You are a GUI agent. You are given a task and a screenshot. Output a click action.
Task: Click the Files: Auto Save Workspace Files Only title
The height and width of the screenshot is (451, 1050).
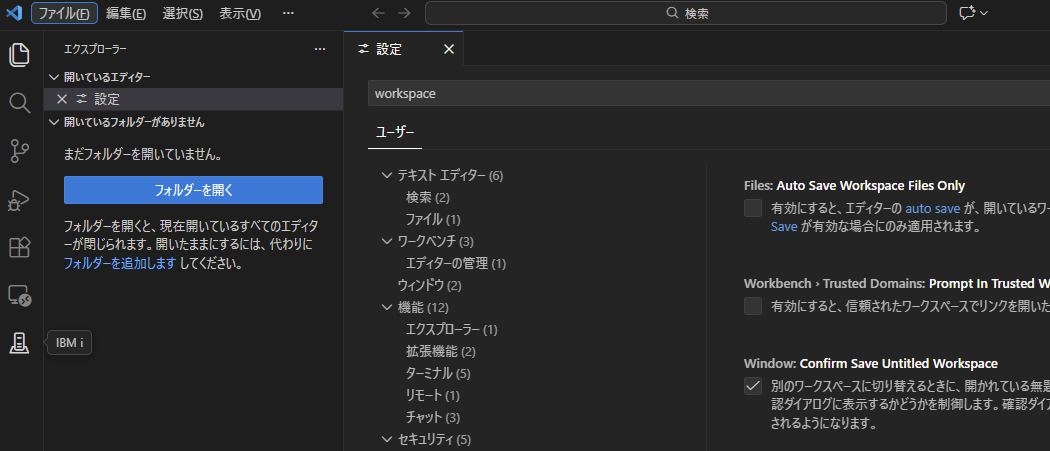[854, 186]
